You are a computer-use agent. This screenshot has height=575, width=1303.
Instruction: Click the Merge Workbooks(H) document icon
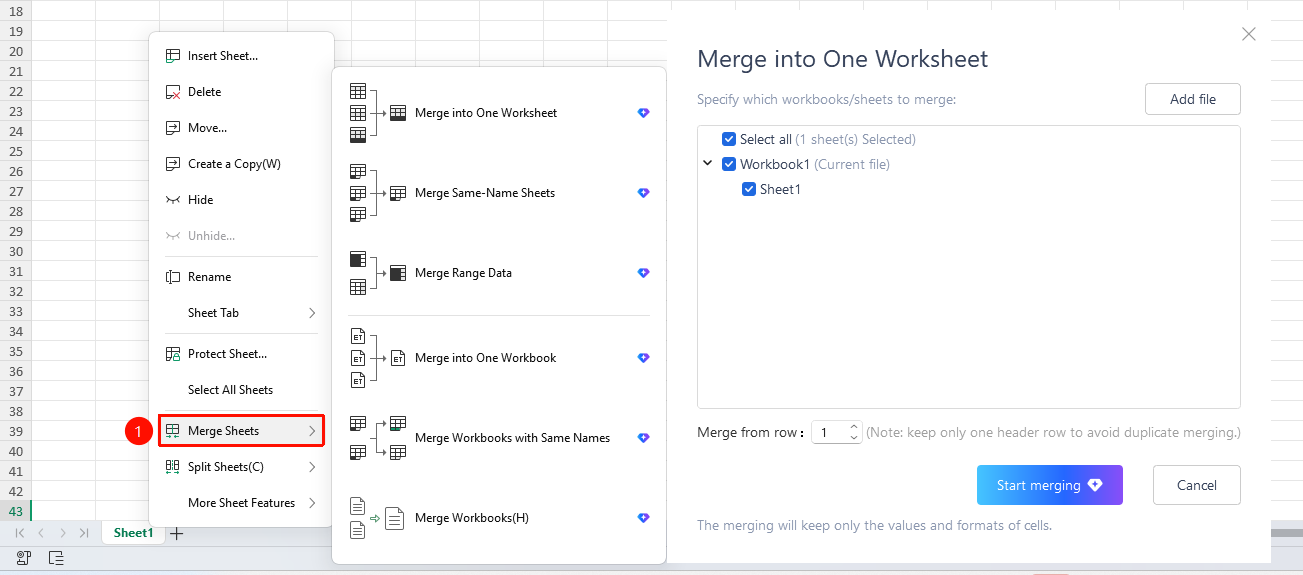pos(378,518)
